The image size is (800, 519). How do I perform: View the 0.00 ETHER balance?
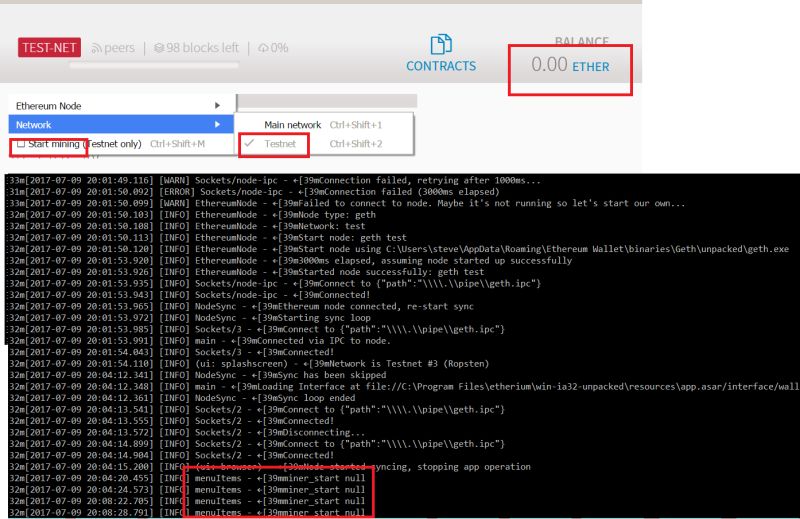click(570, 65)
